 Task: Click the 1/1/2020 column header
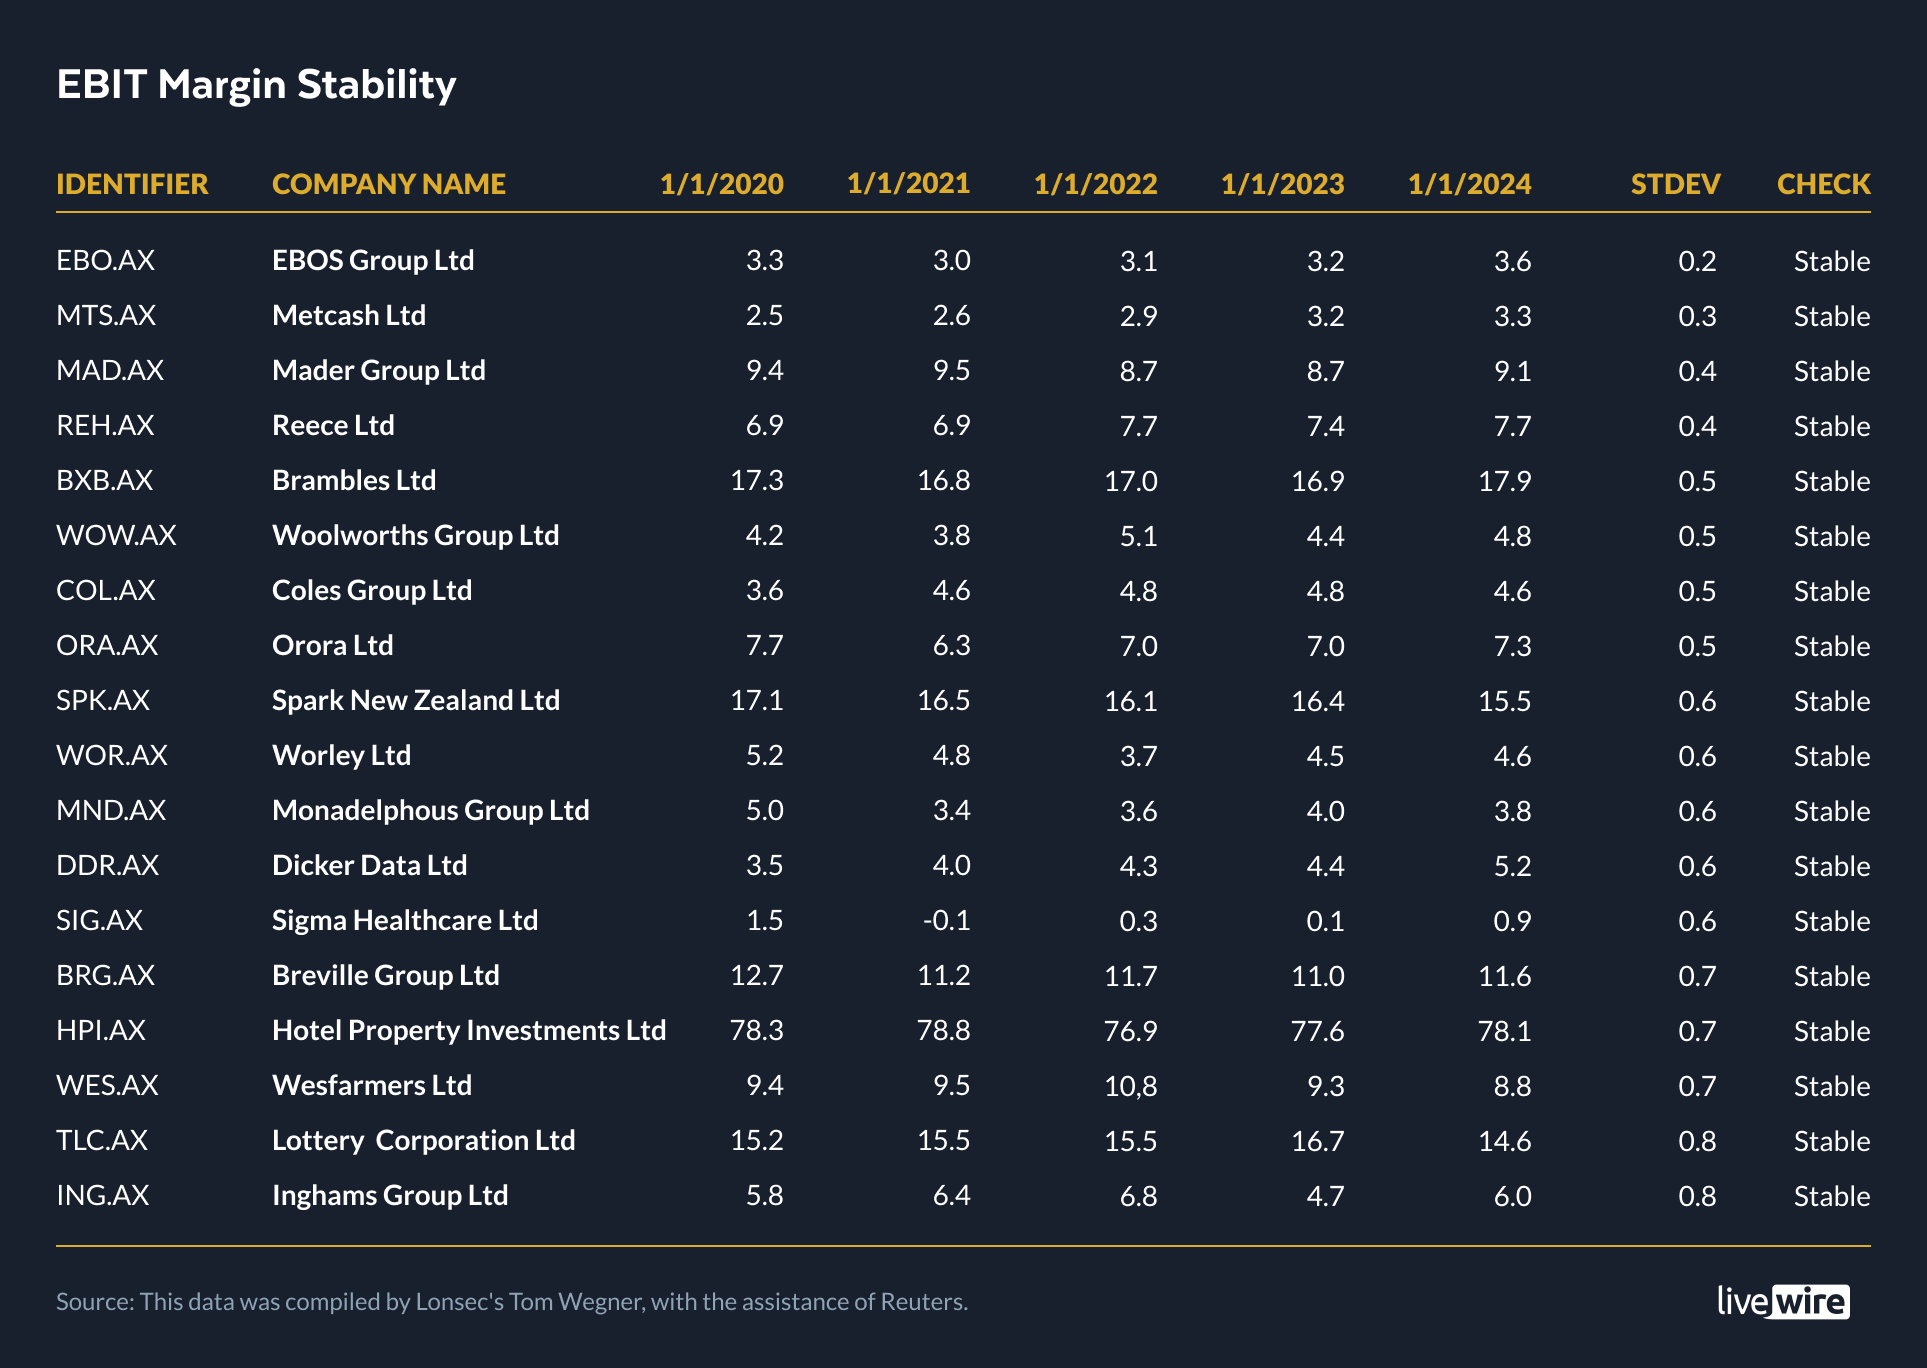(721, 184)
